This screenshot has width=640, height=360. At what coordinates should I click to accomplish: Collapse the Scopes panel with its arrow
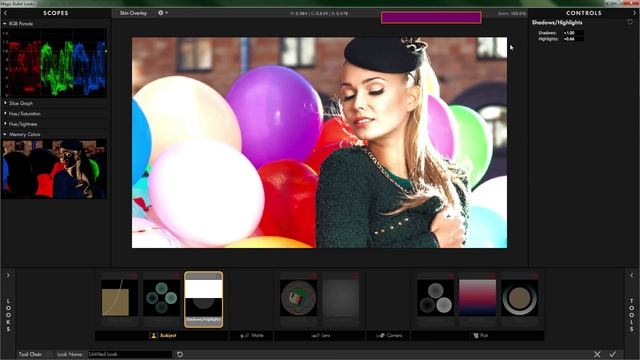point(5,13)
